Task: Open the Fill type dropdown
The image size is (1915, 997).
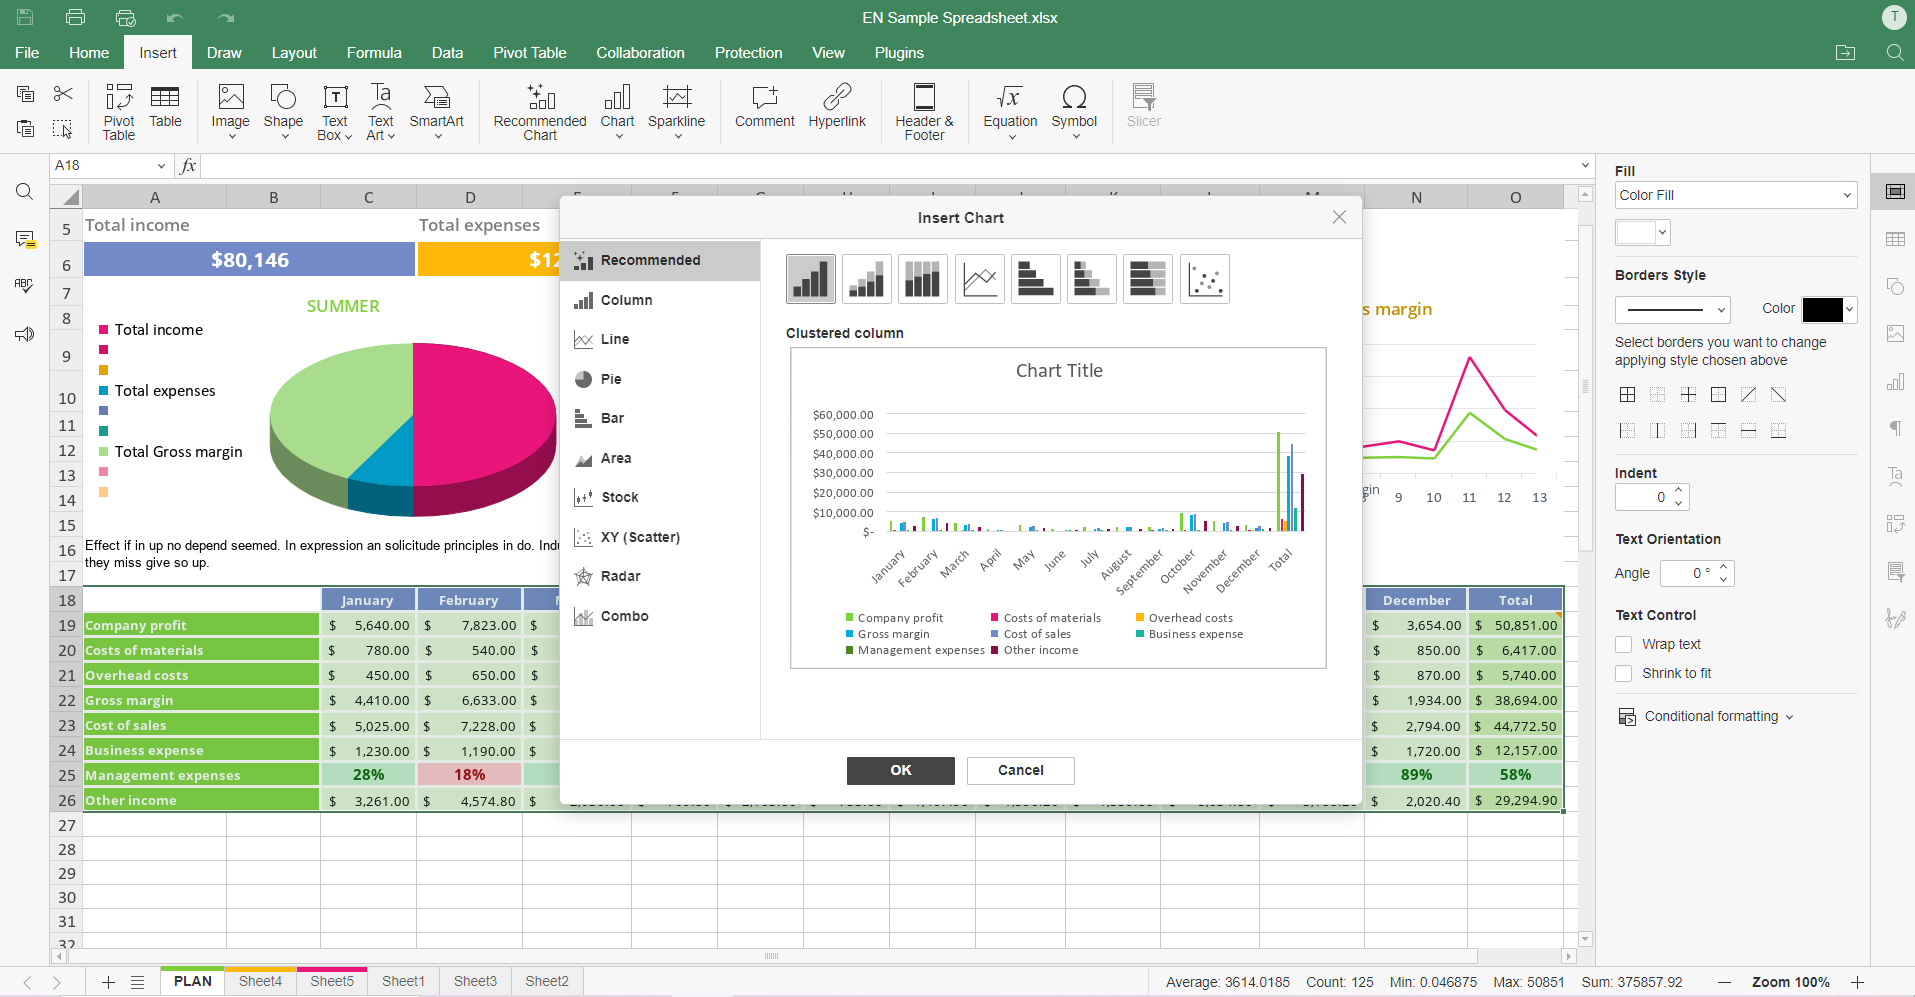Action: [1735, 195]
